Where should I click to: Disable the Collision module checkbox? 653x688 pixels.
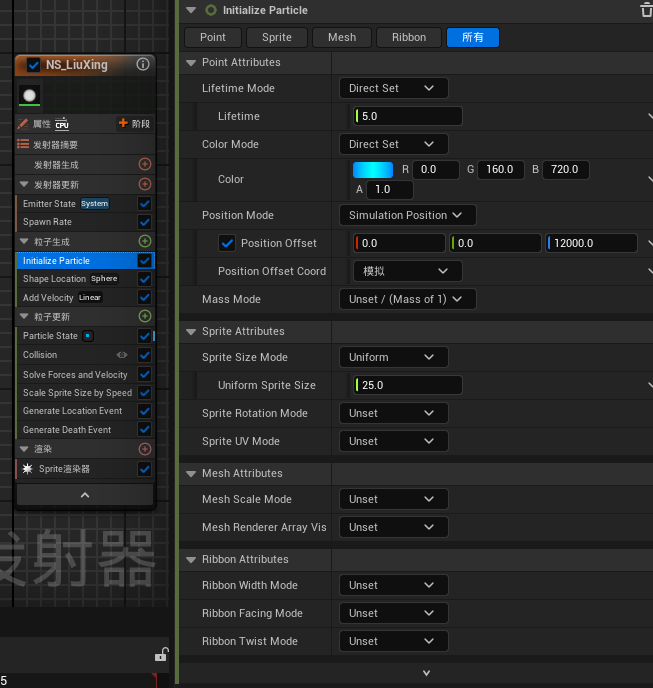tap(144, 355)
